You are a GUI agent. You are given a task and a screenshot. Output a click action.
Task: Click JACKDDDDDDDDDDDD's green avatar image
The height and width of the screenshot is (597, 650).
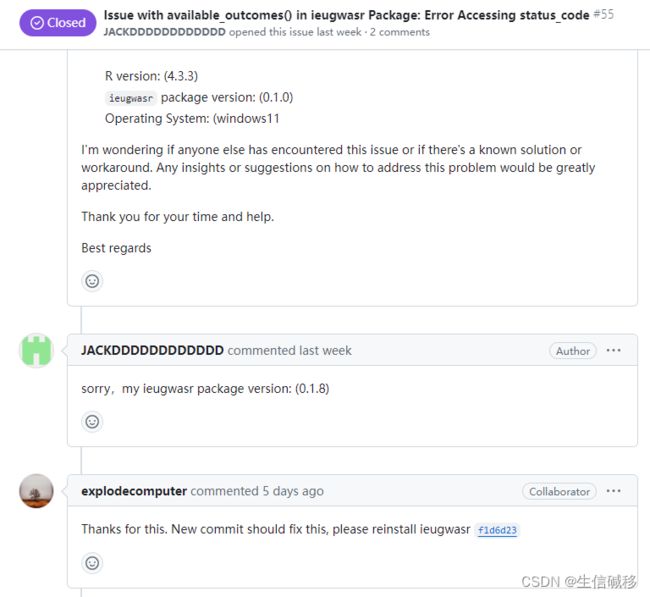coord(36,351)
